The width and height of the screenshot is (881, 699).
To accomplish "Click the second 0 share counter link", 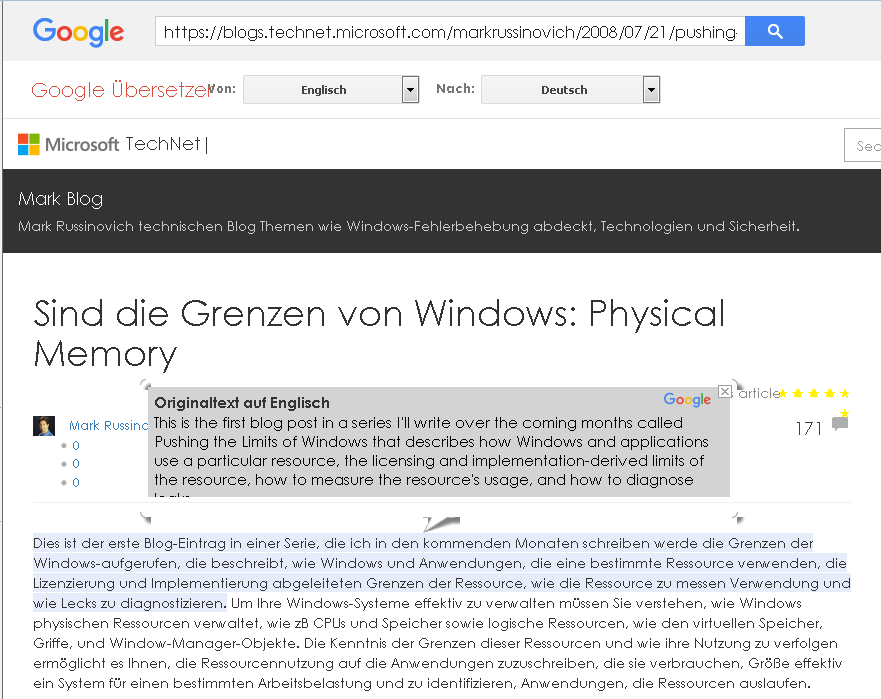I will (76, 464).
